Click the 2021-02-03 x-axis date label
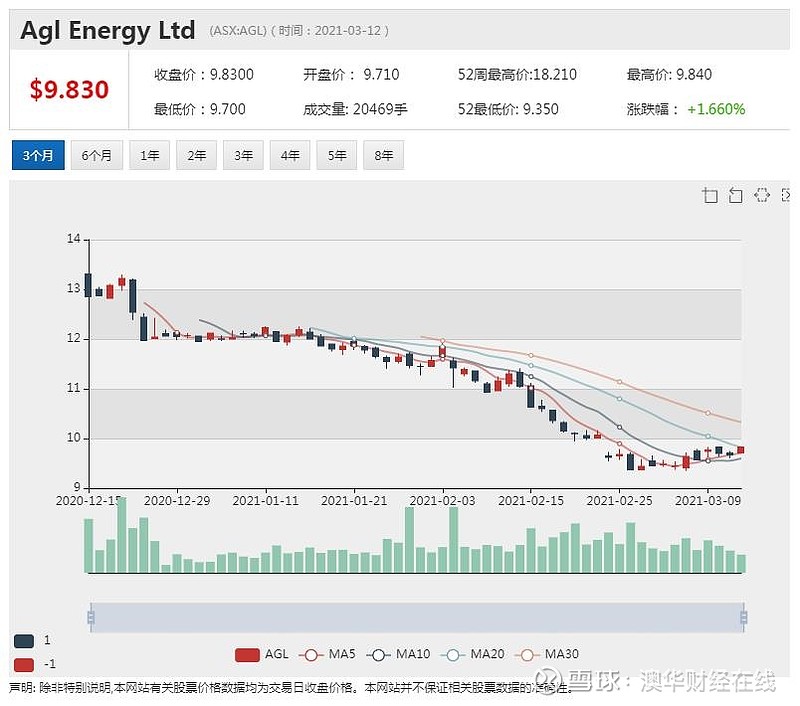The height and width of the screenshot is (706, 800). (x=442, y=501)
